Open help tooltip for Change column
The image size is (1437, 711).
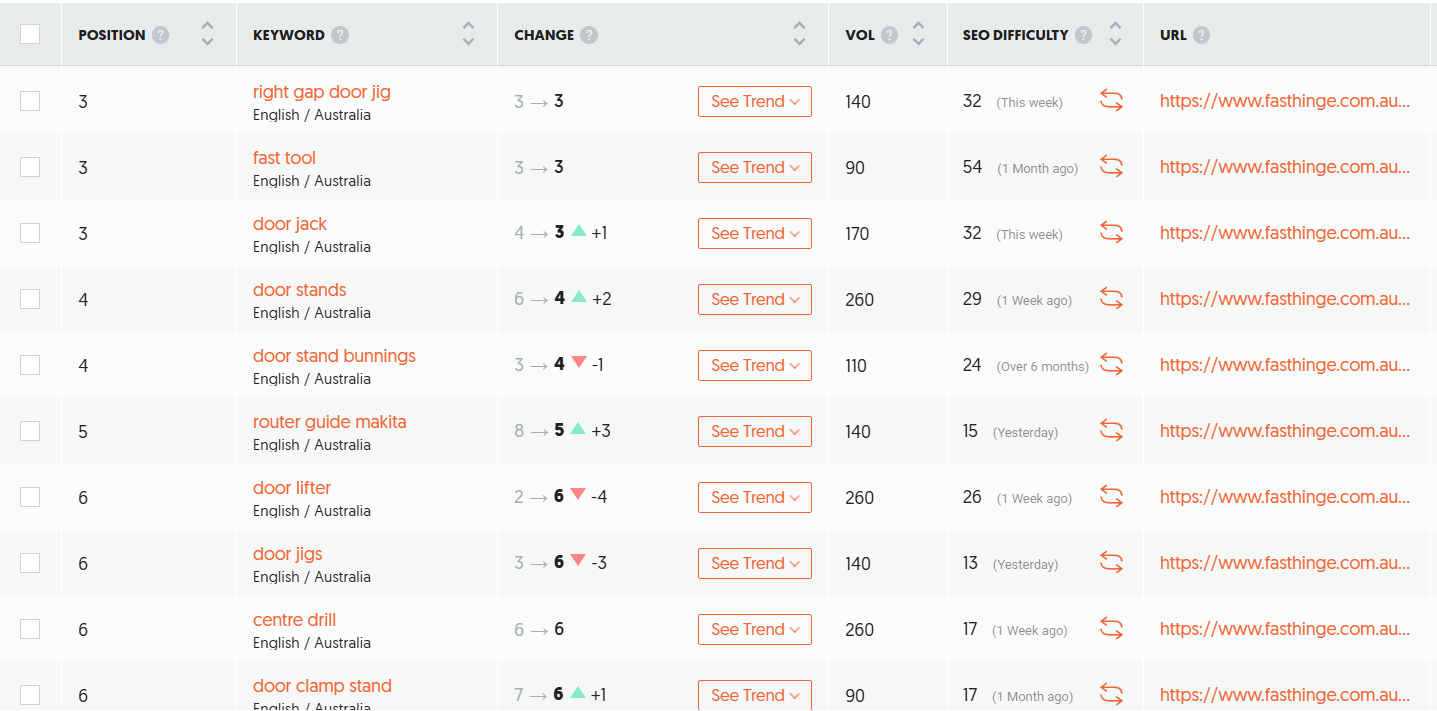(589, 35)
